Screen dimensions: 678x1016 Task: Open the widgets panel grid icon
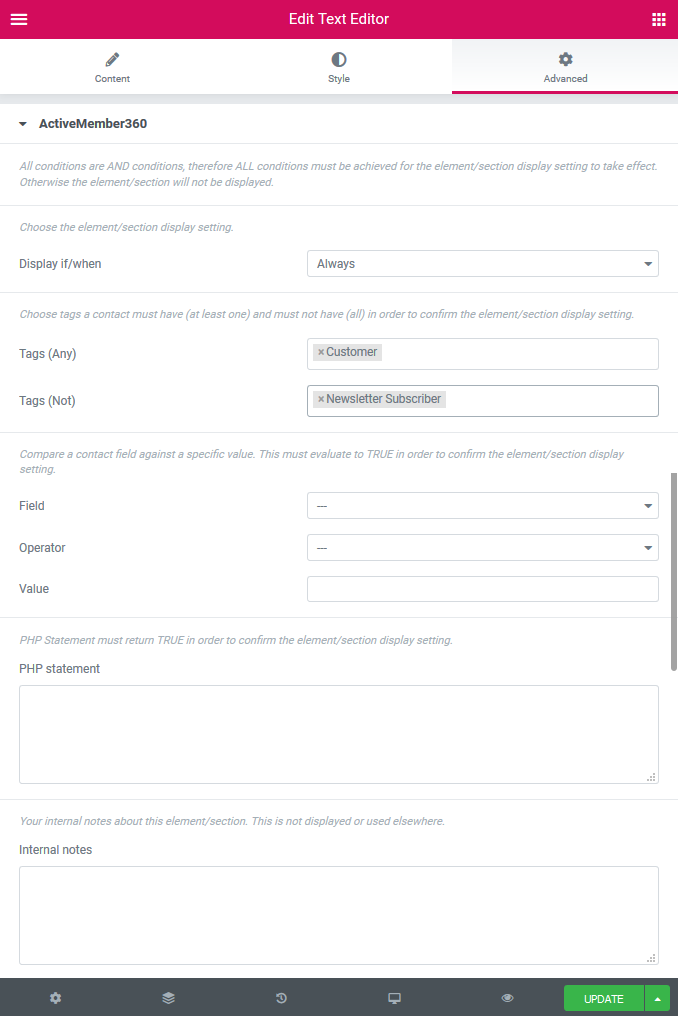click(659, 18)
